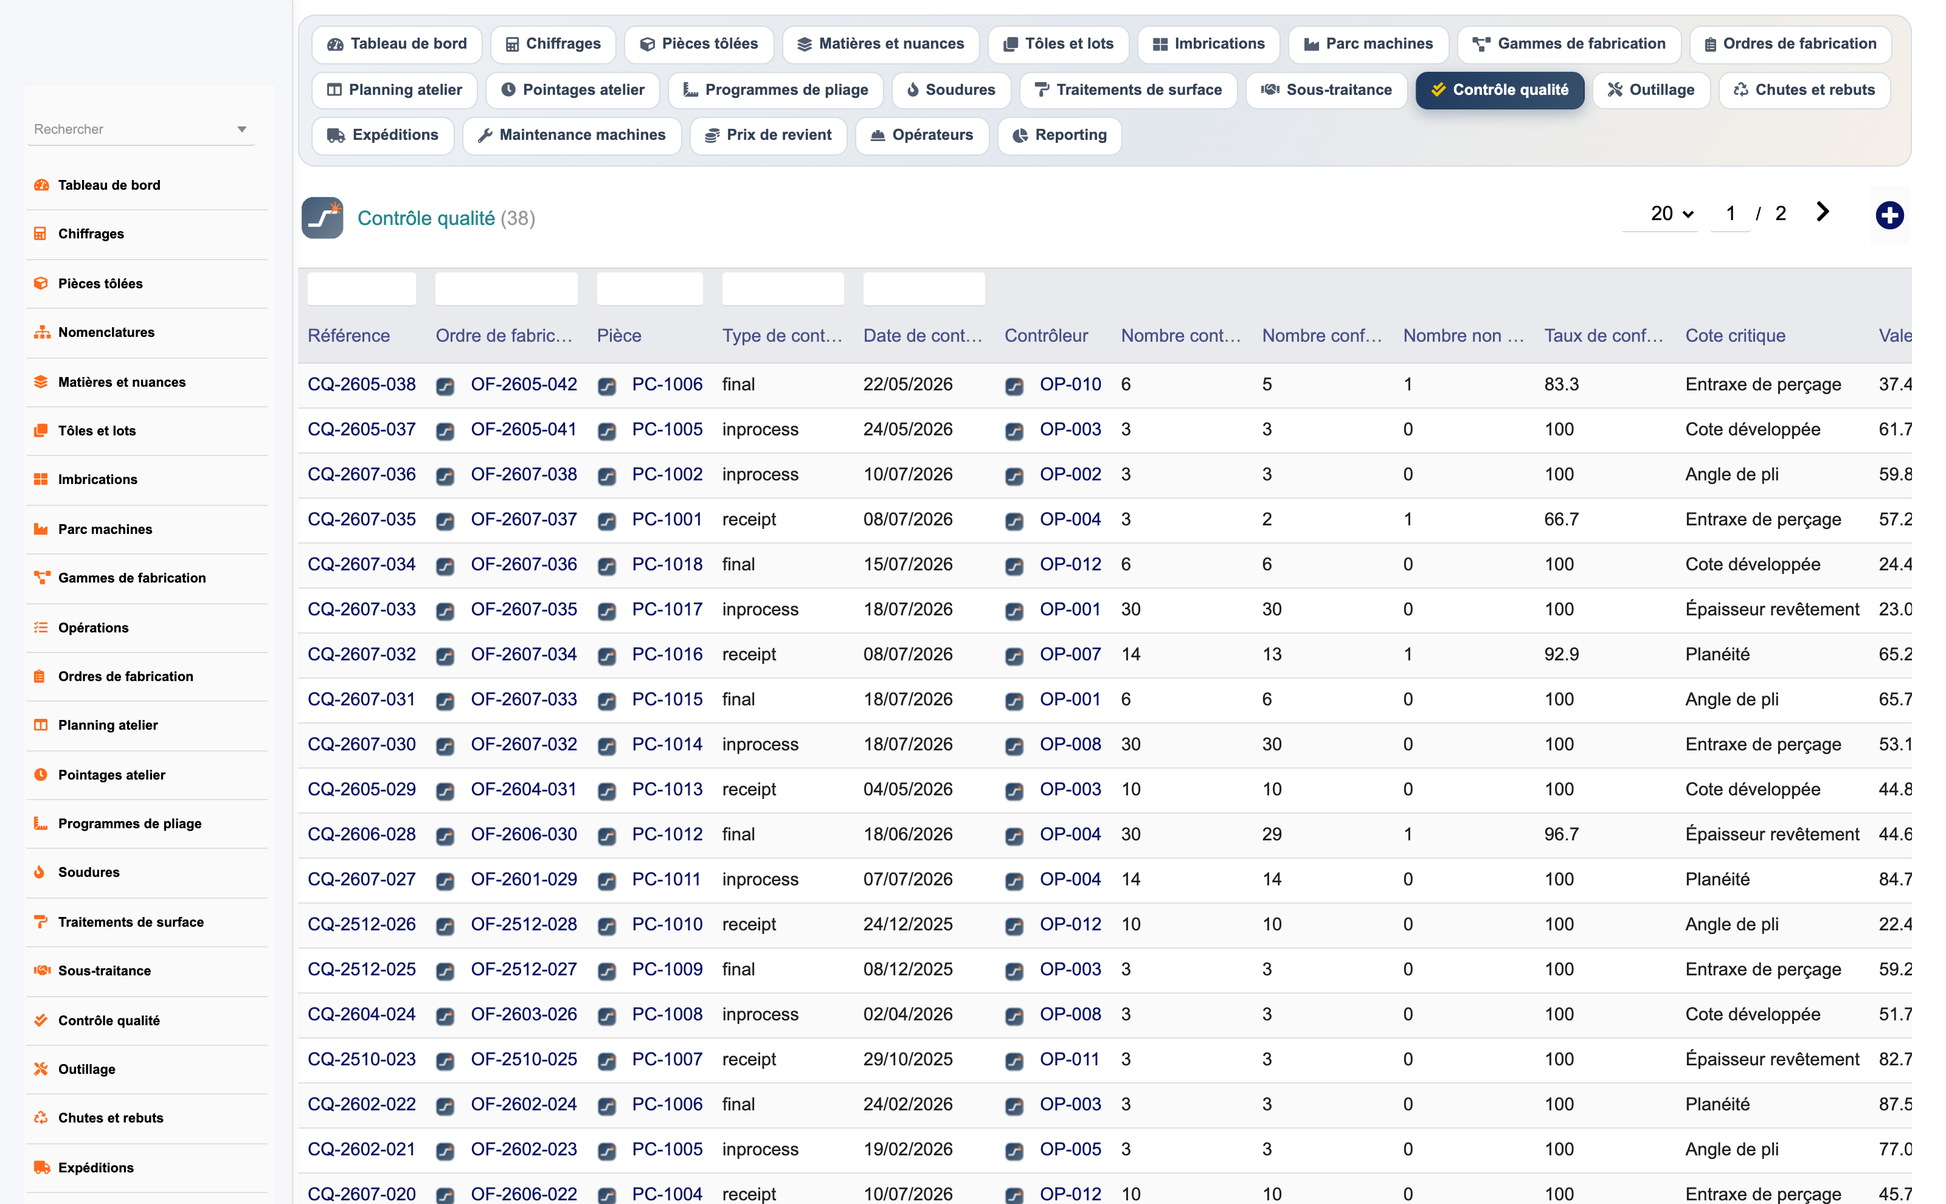This screenshot has height=1204, width=1946.
Task: Expand the Rechercher dropdown in sidebar
Action: [x=242, y=129]
